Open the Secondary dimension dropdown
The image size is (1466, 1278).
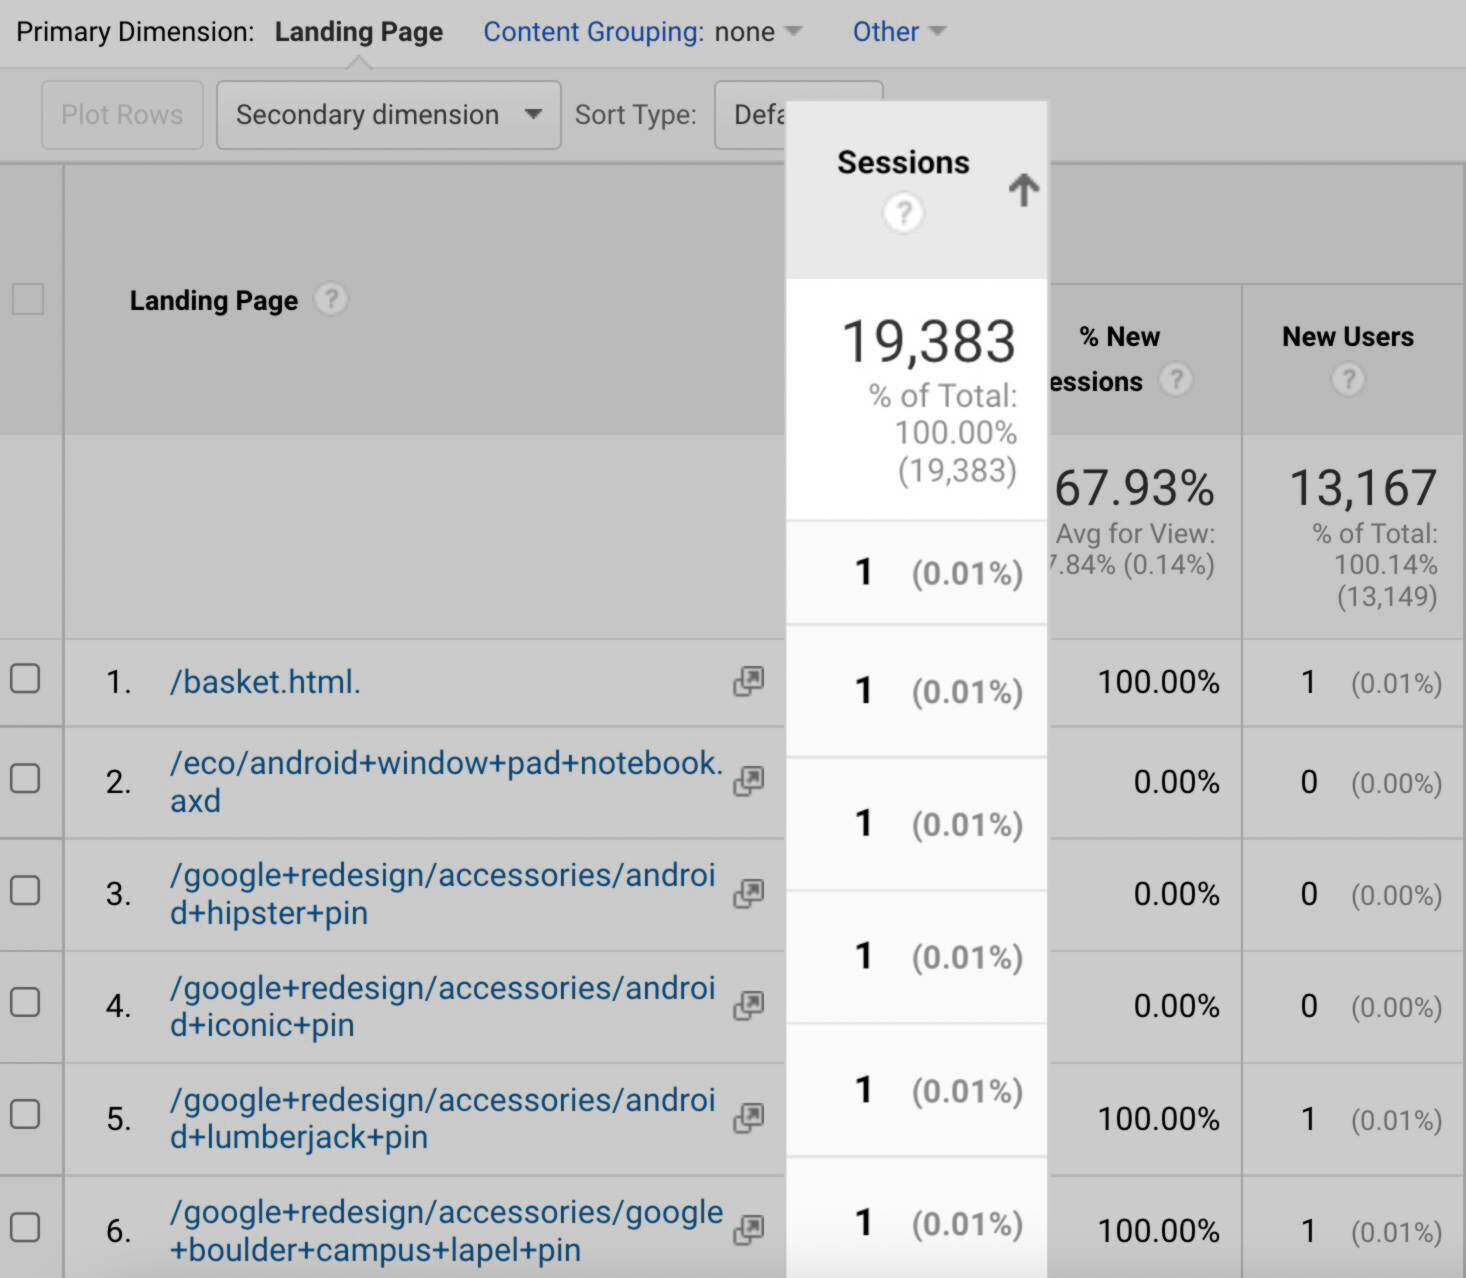388,114
